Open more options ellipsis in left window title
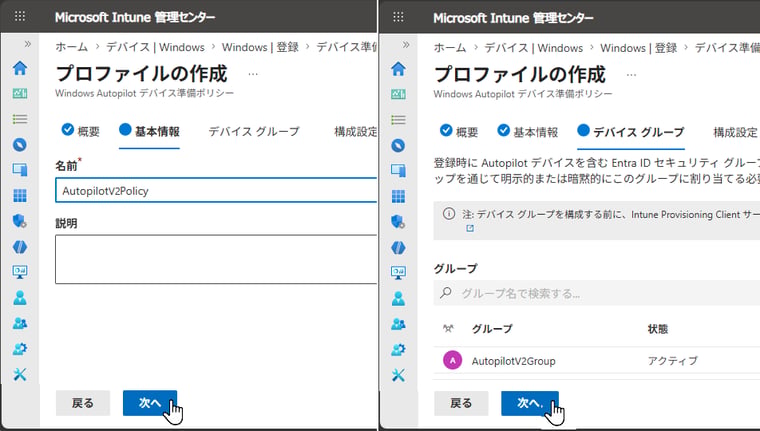This screenshot has height=431, width=760. click(x=253, y=74)
